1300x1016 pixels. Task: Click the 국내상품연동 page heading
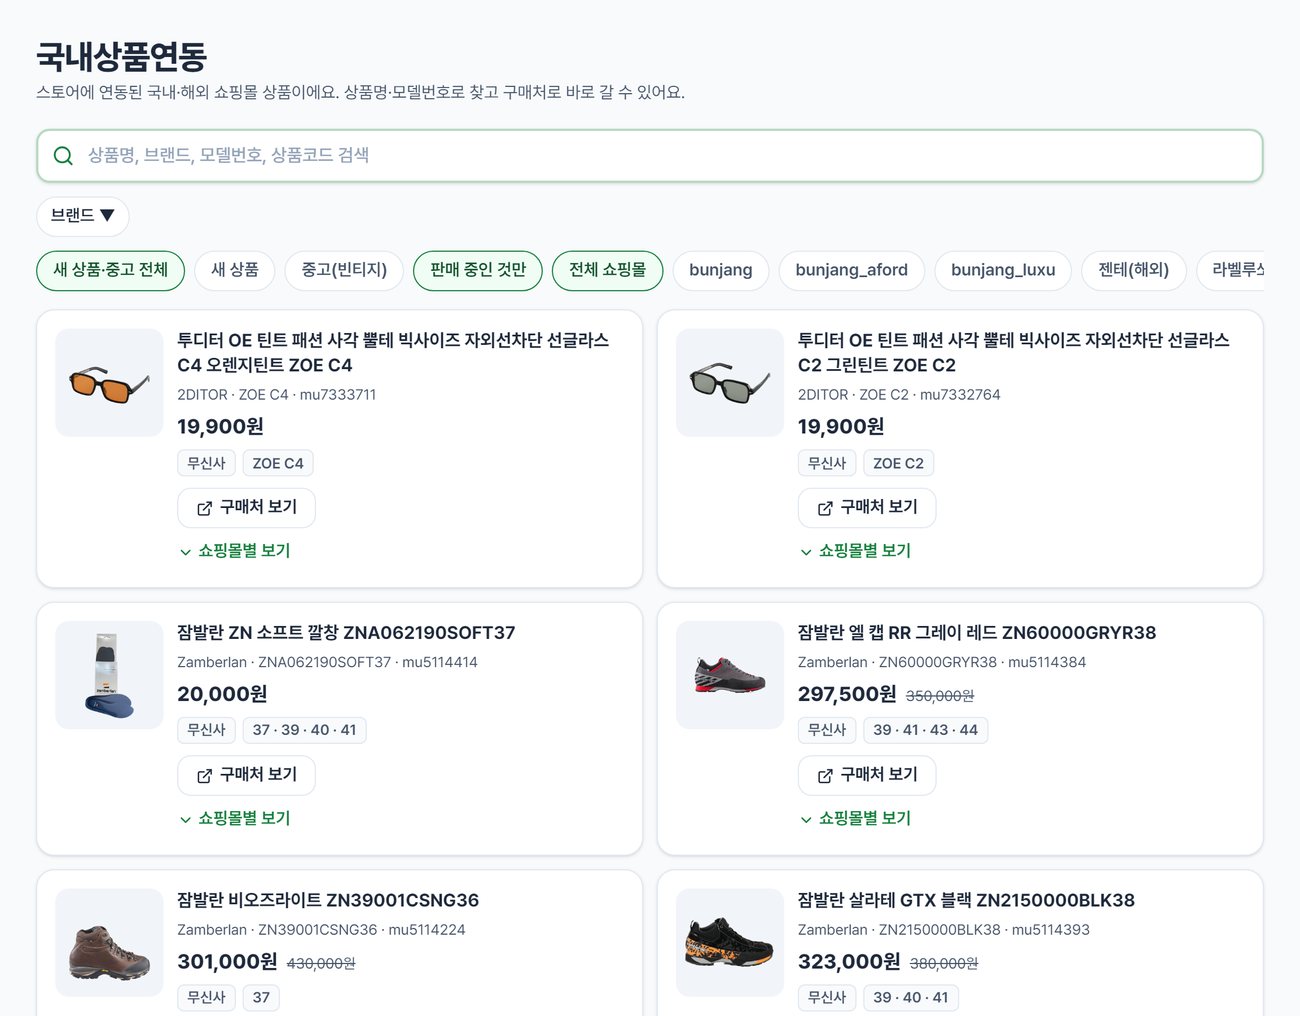122,57
